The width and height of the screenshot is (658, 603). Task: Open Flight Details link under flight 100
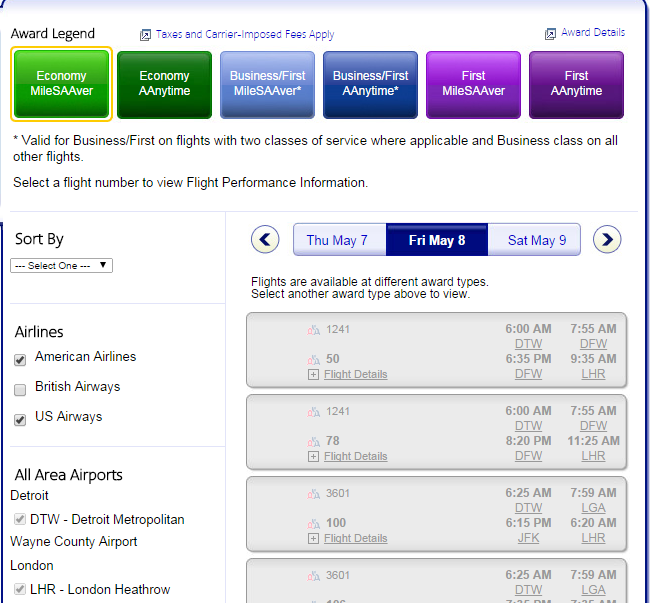[355, 538]
